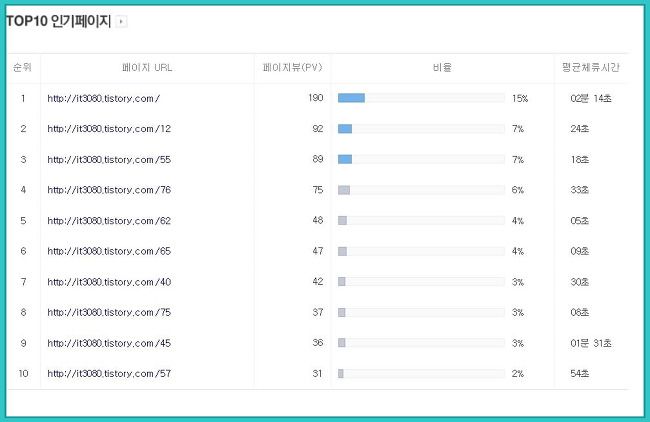Image resolution: width=650 pixels, height=422 pixels.
Task: Click the 15% ratio label
Action: tap(520, 99)
